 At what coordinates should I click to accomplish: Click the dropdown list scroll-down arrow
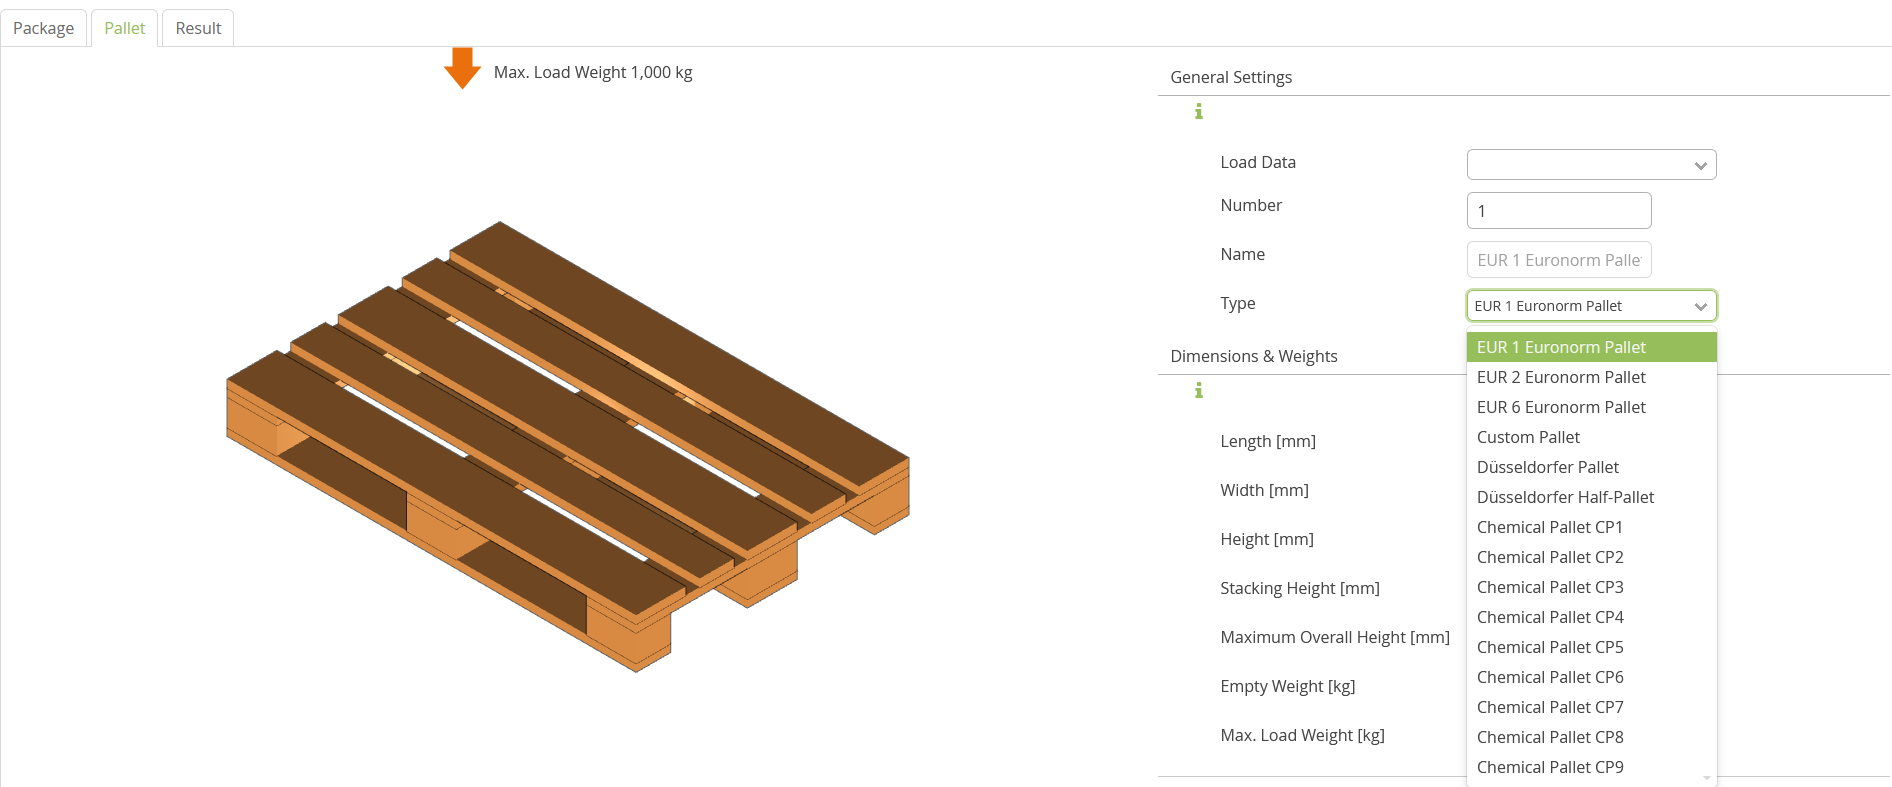point(1706,777)
